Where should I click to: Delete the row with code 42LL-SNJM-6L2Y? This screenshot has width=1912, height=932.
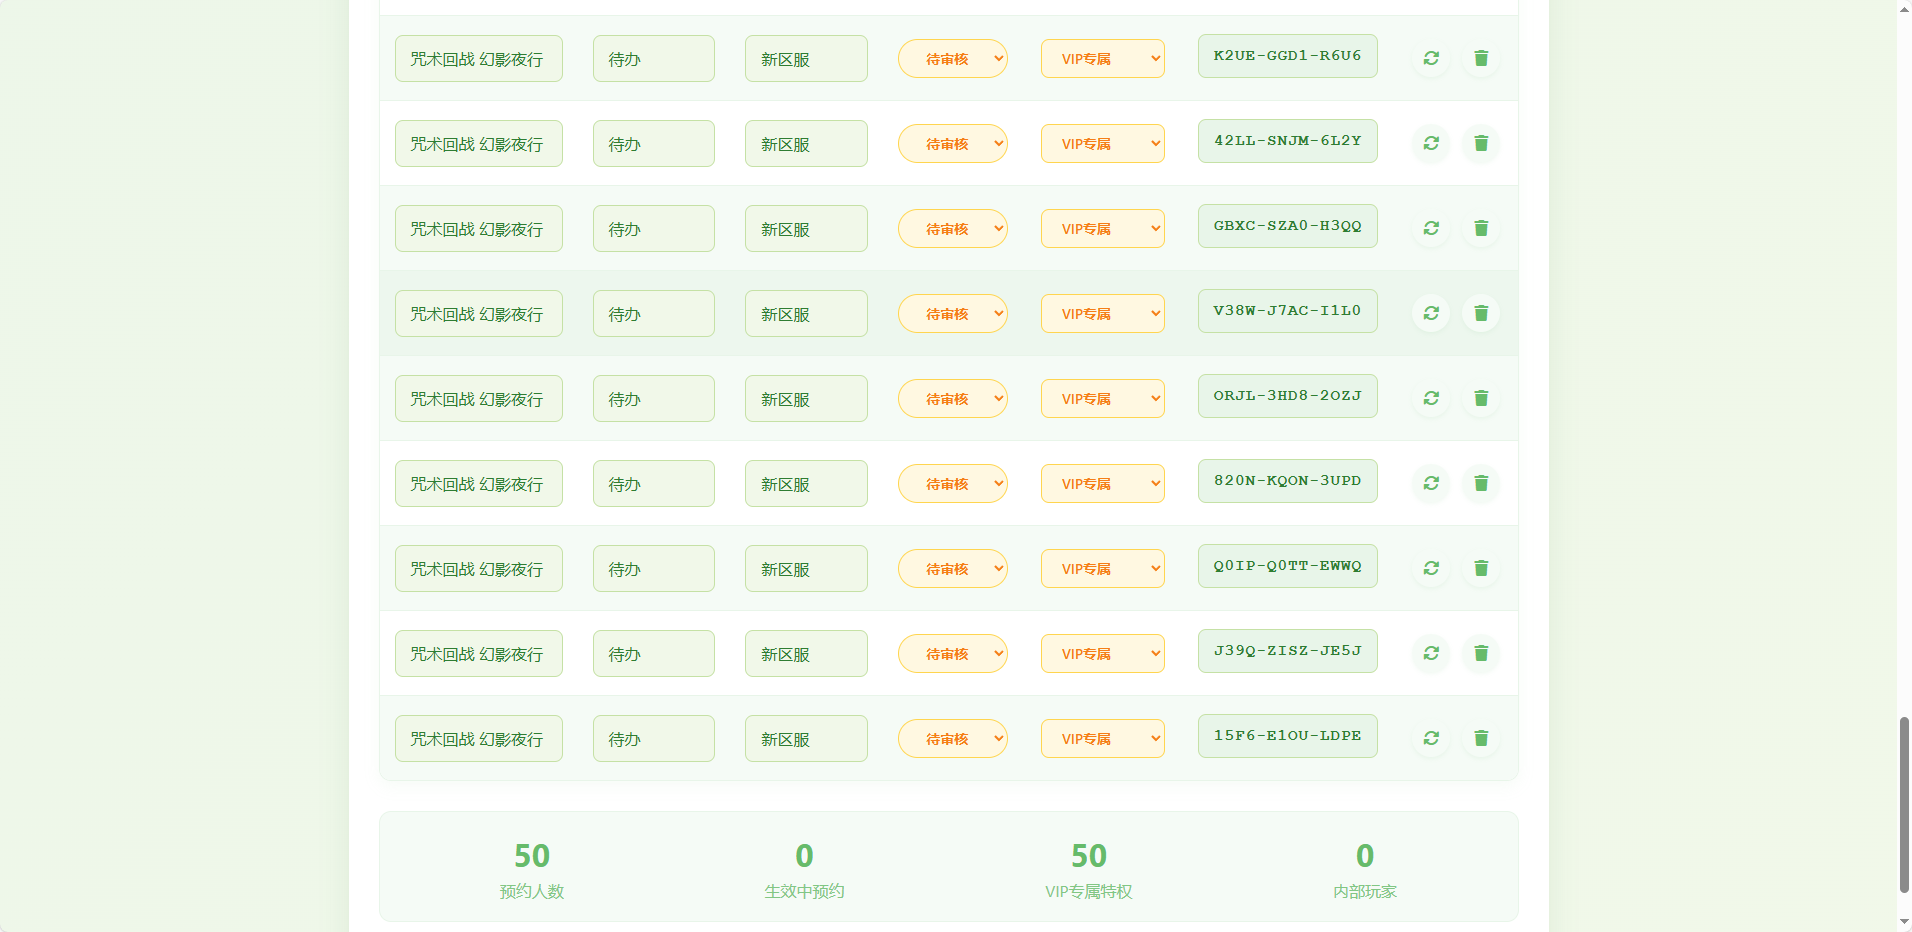coord(1481,143)
